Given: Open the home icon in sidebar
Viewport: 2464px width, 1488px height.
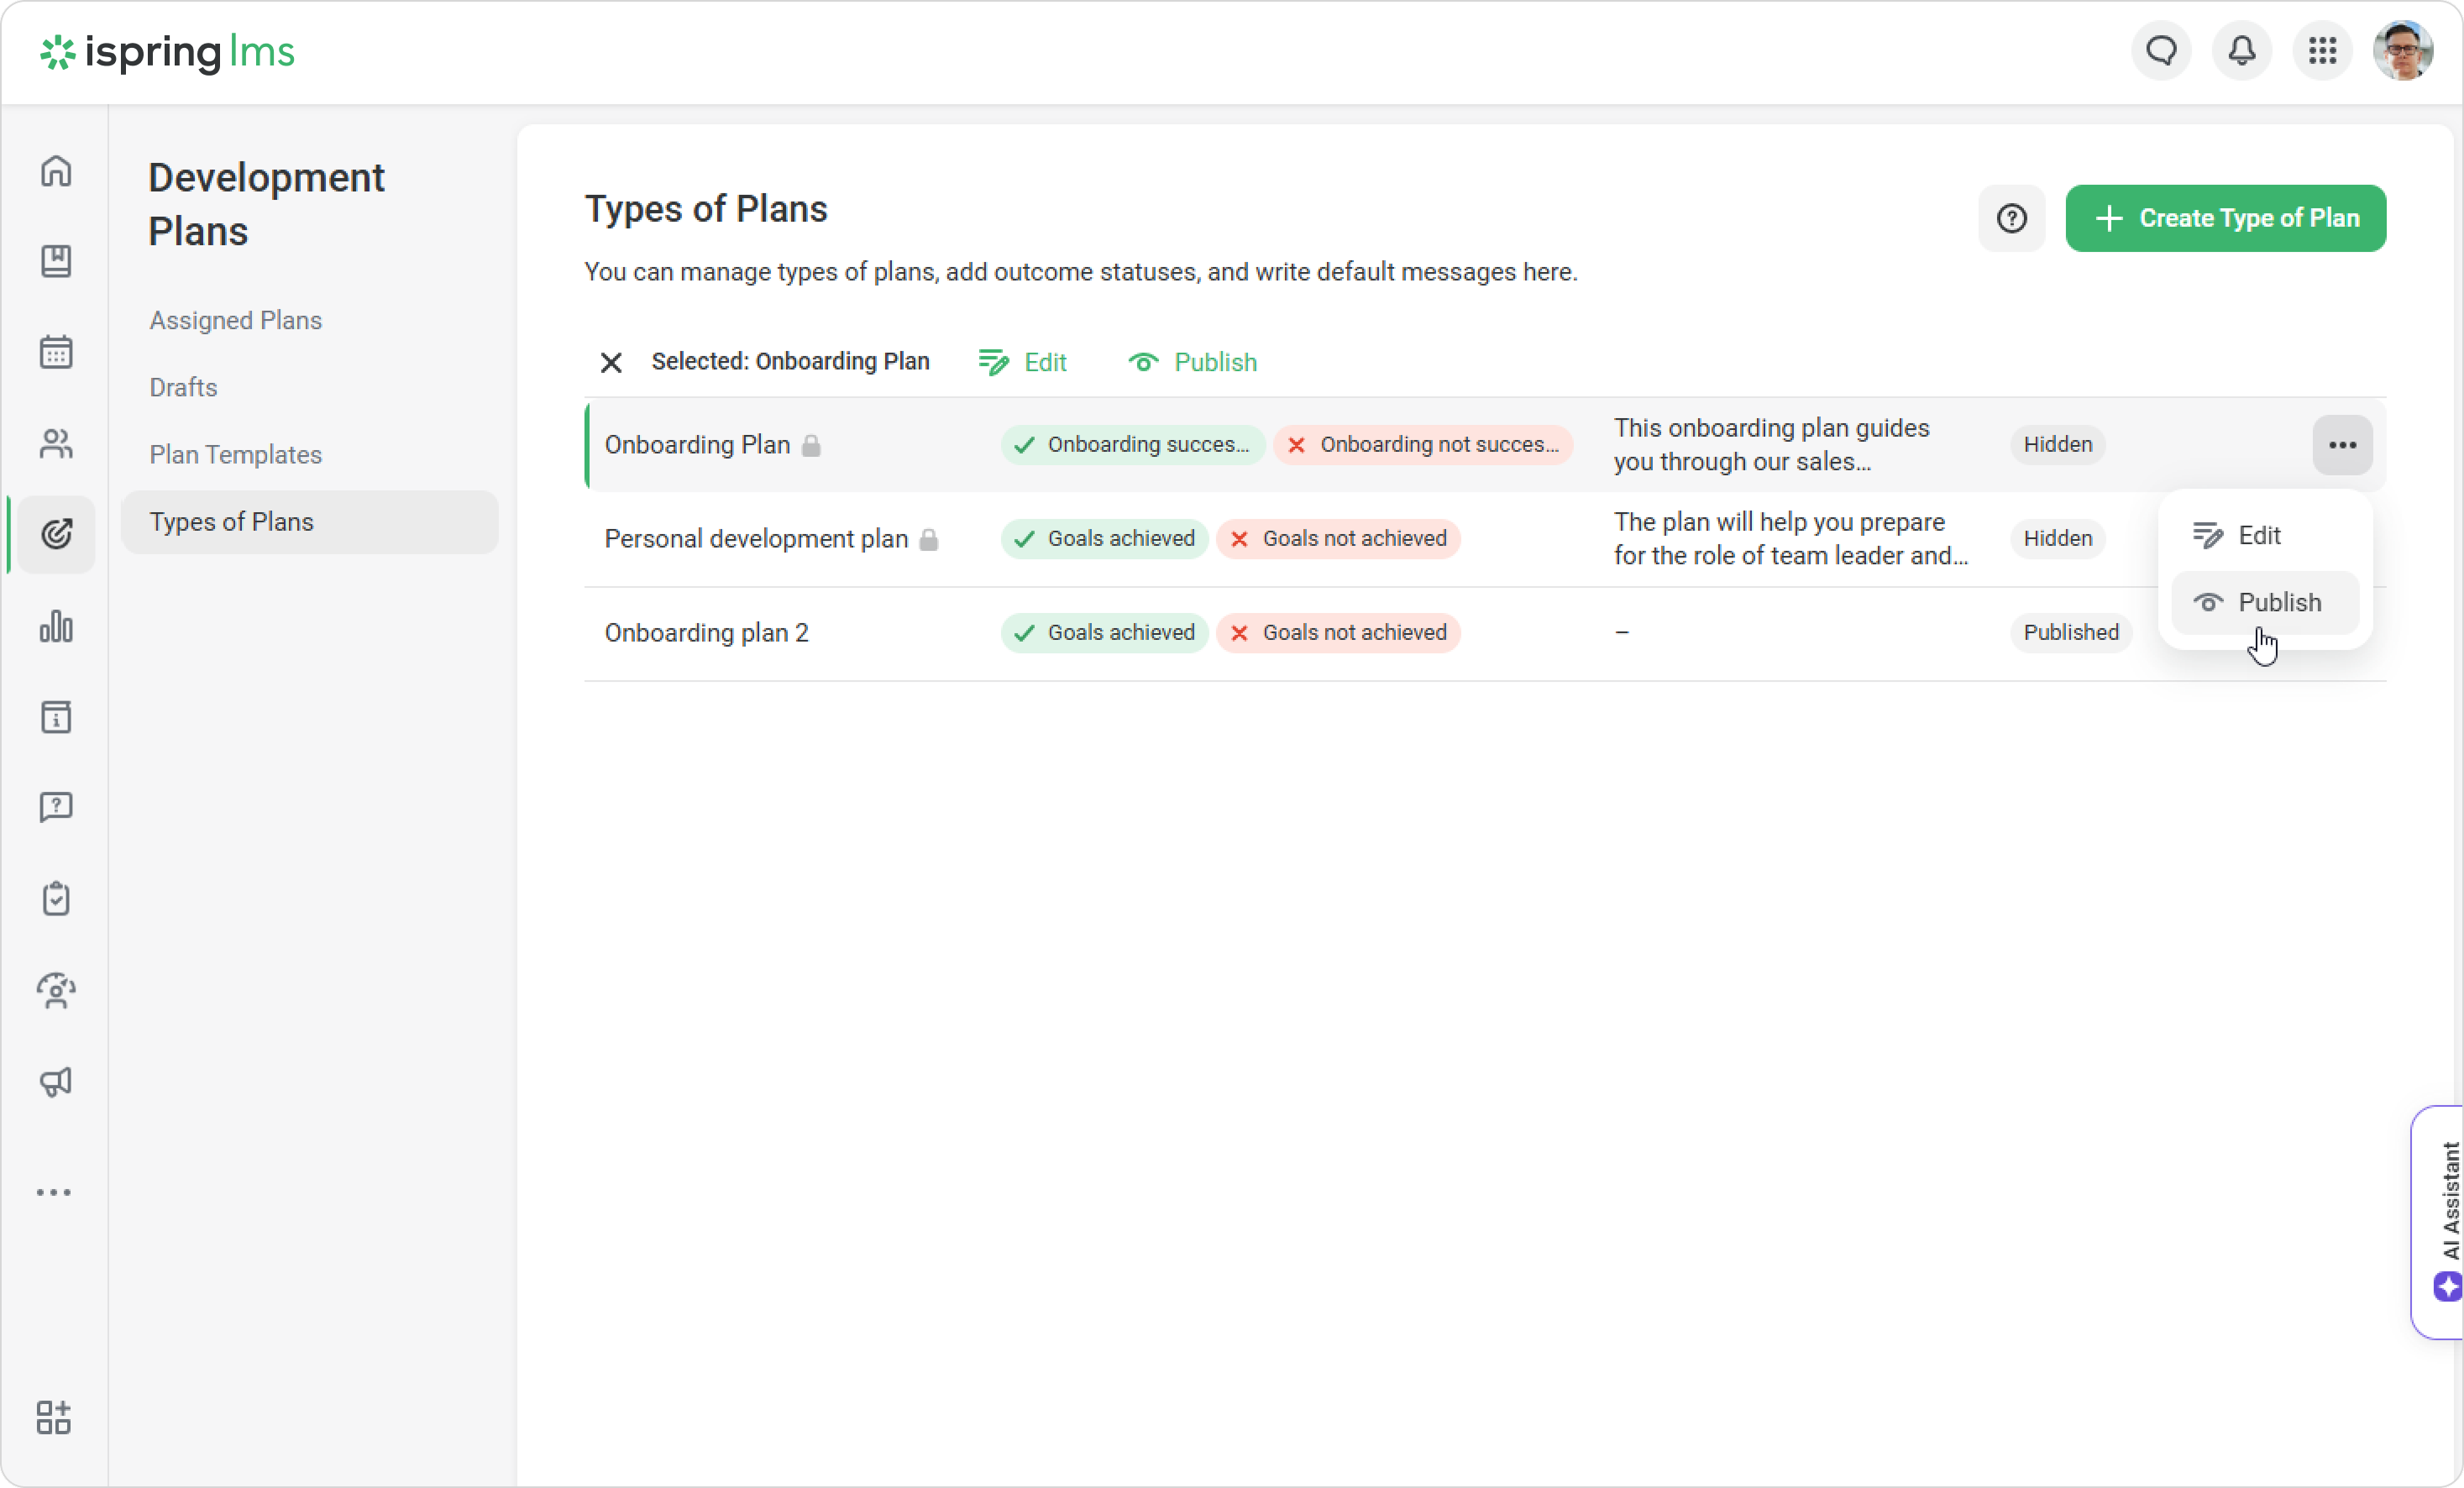Looking at the screenshot, I should pyautogui.click(x=56, y=171).
